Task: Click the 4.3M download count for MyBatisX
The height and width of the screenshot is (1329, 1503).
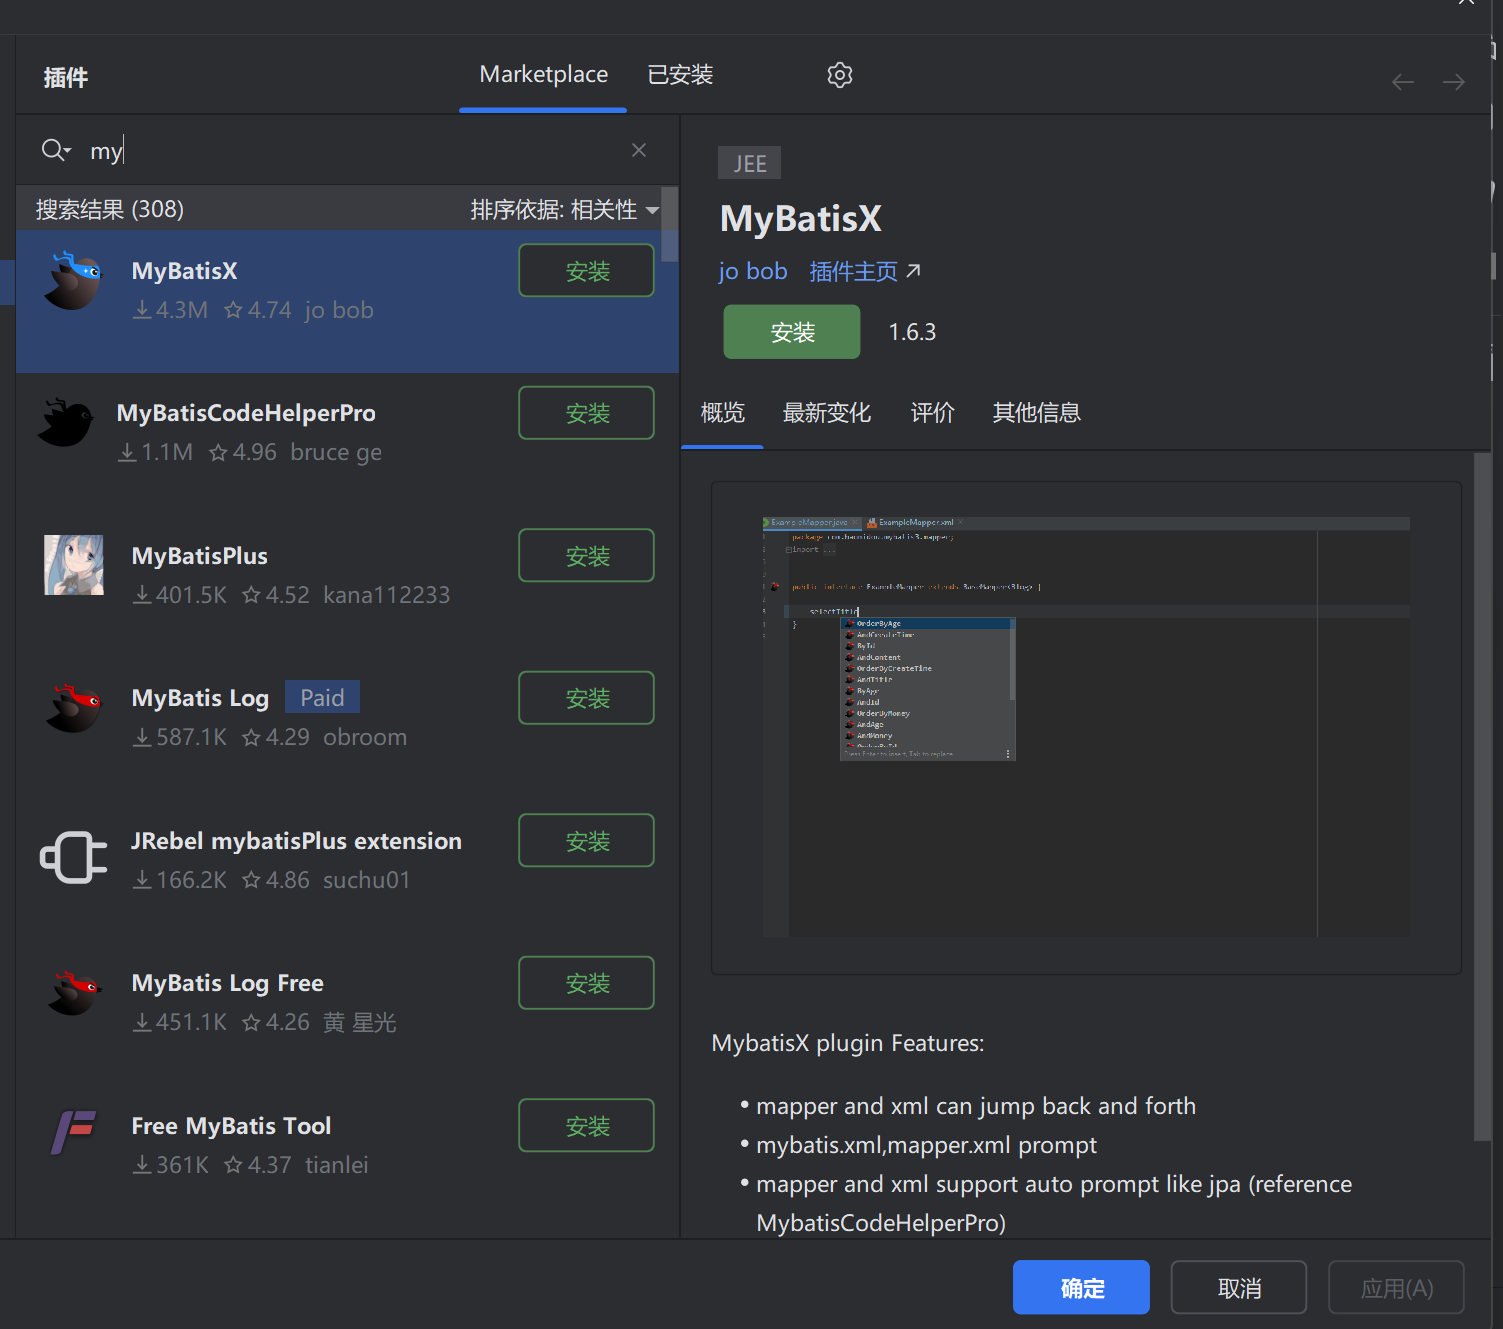Action: (171, 310)
